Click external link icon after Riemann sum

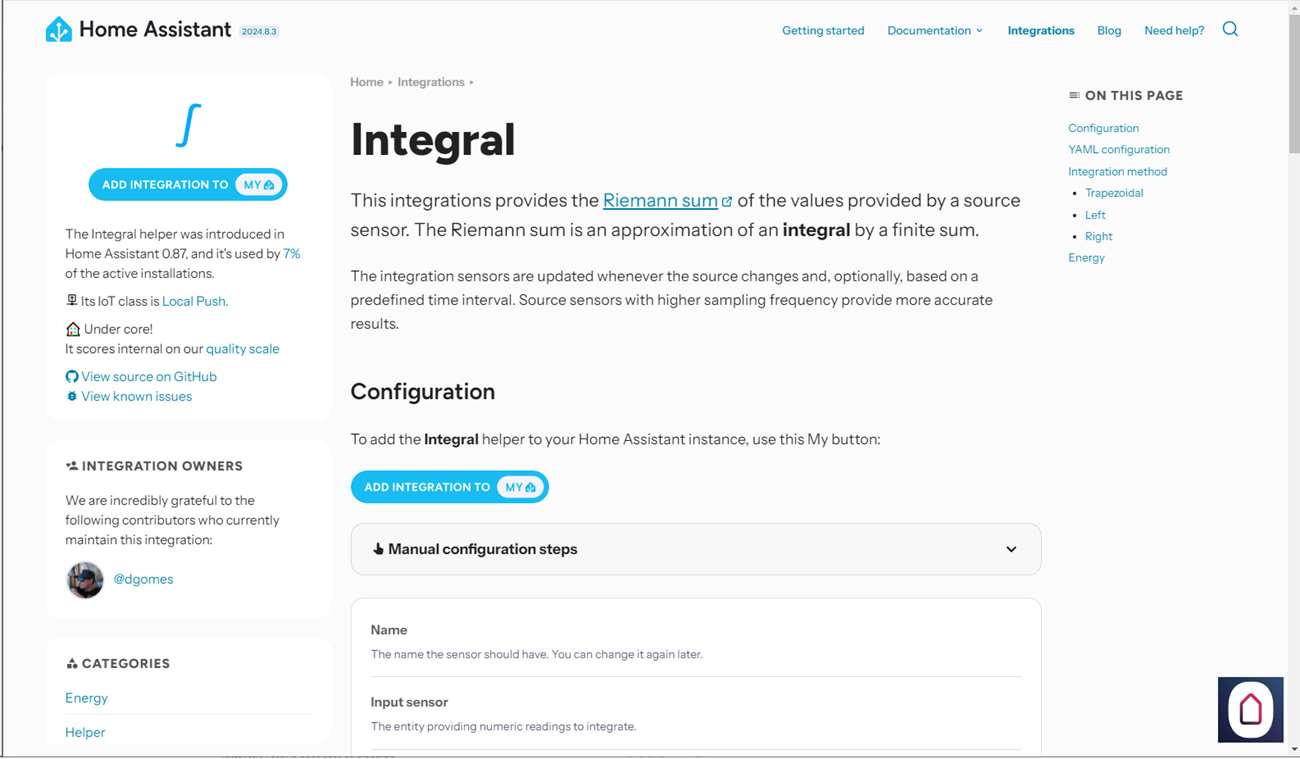point(727,201)
